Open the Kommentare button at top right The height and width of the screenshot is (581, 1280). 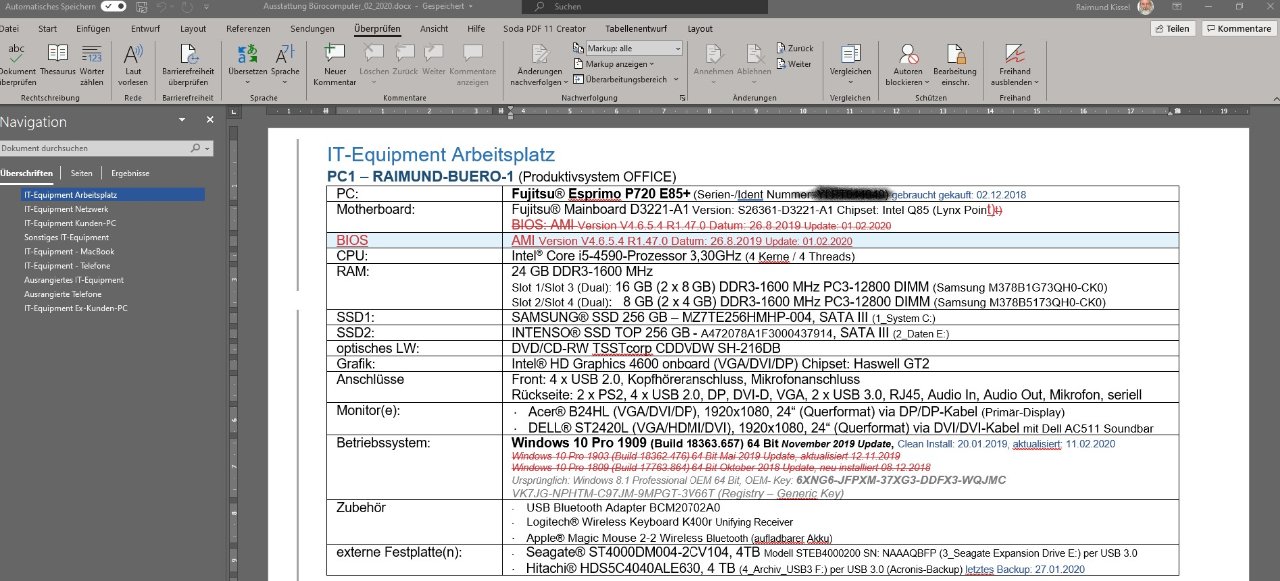point(1239,29)
